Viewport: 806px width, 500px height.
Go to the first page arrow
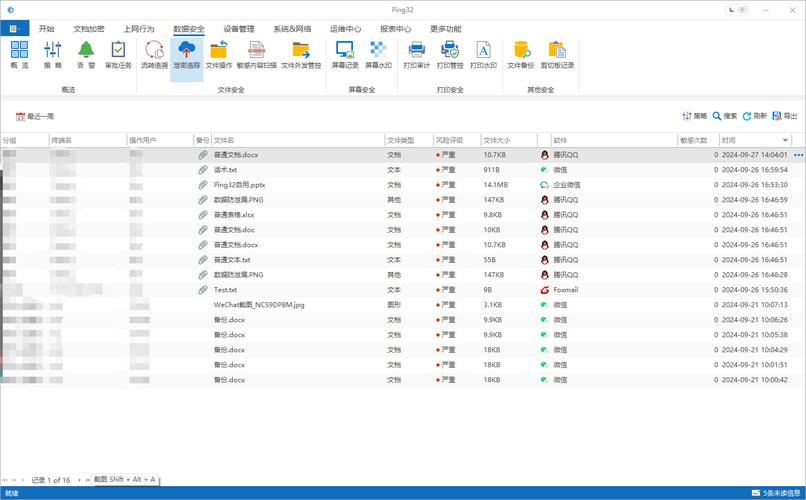point(5,480)
